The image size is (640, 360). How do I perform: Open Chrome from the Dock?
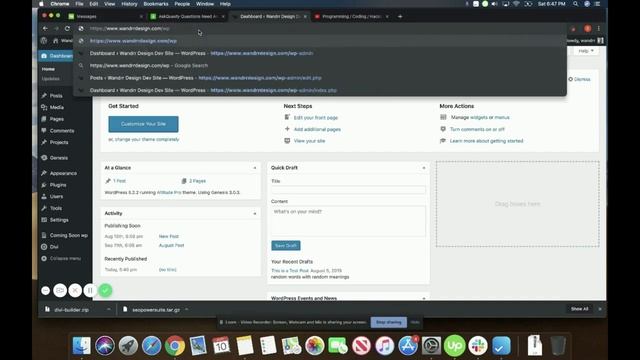tap(175, 346)
